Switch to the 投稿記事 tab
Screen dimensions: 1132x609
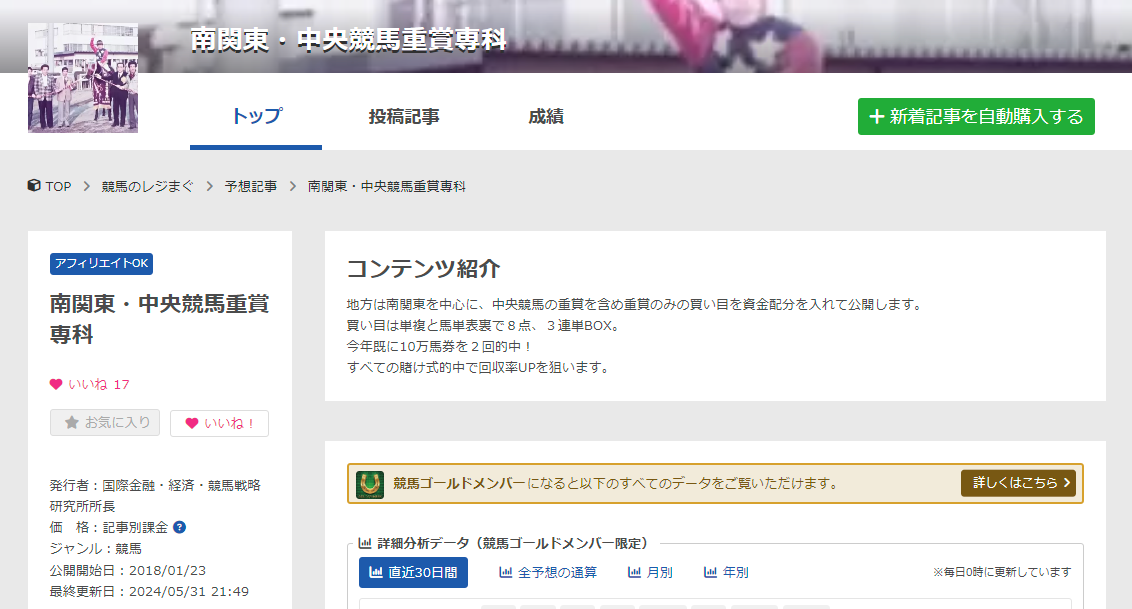pos(404,116)
